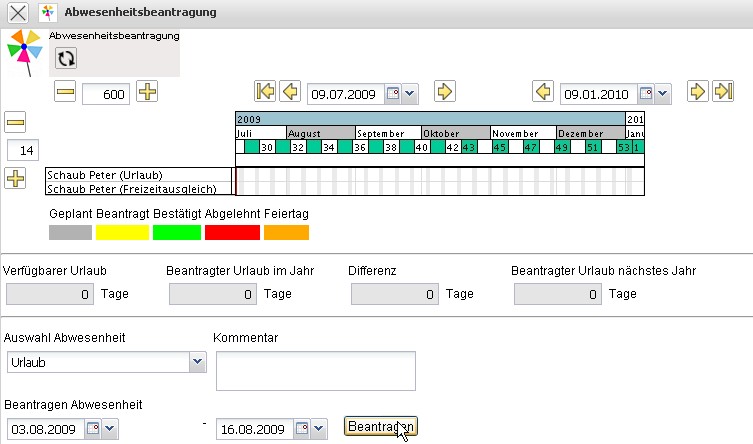Jump to first date with the start arrow
Screen dimensions: 753x444
point(265,91)
